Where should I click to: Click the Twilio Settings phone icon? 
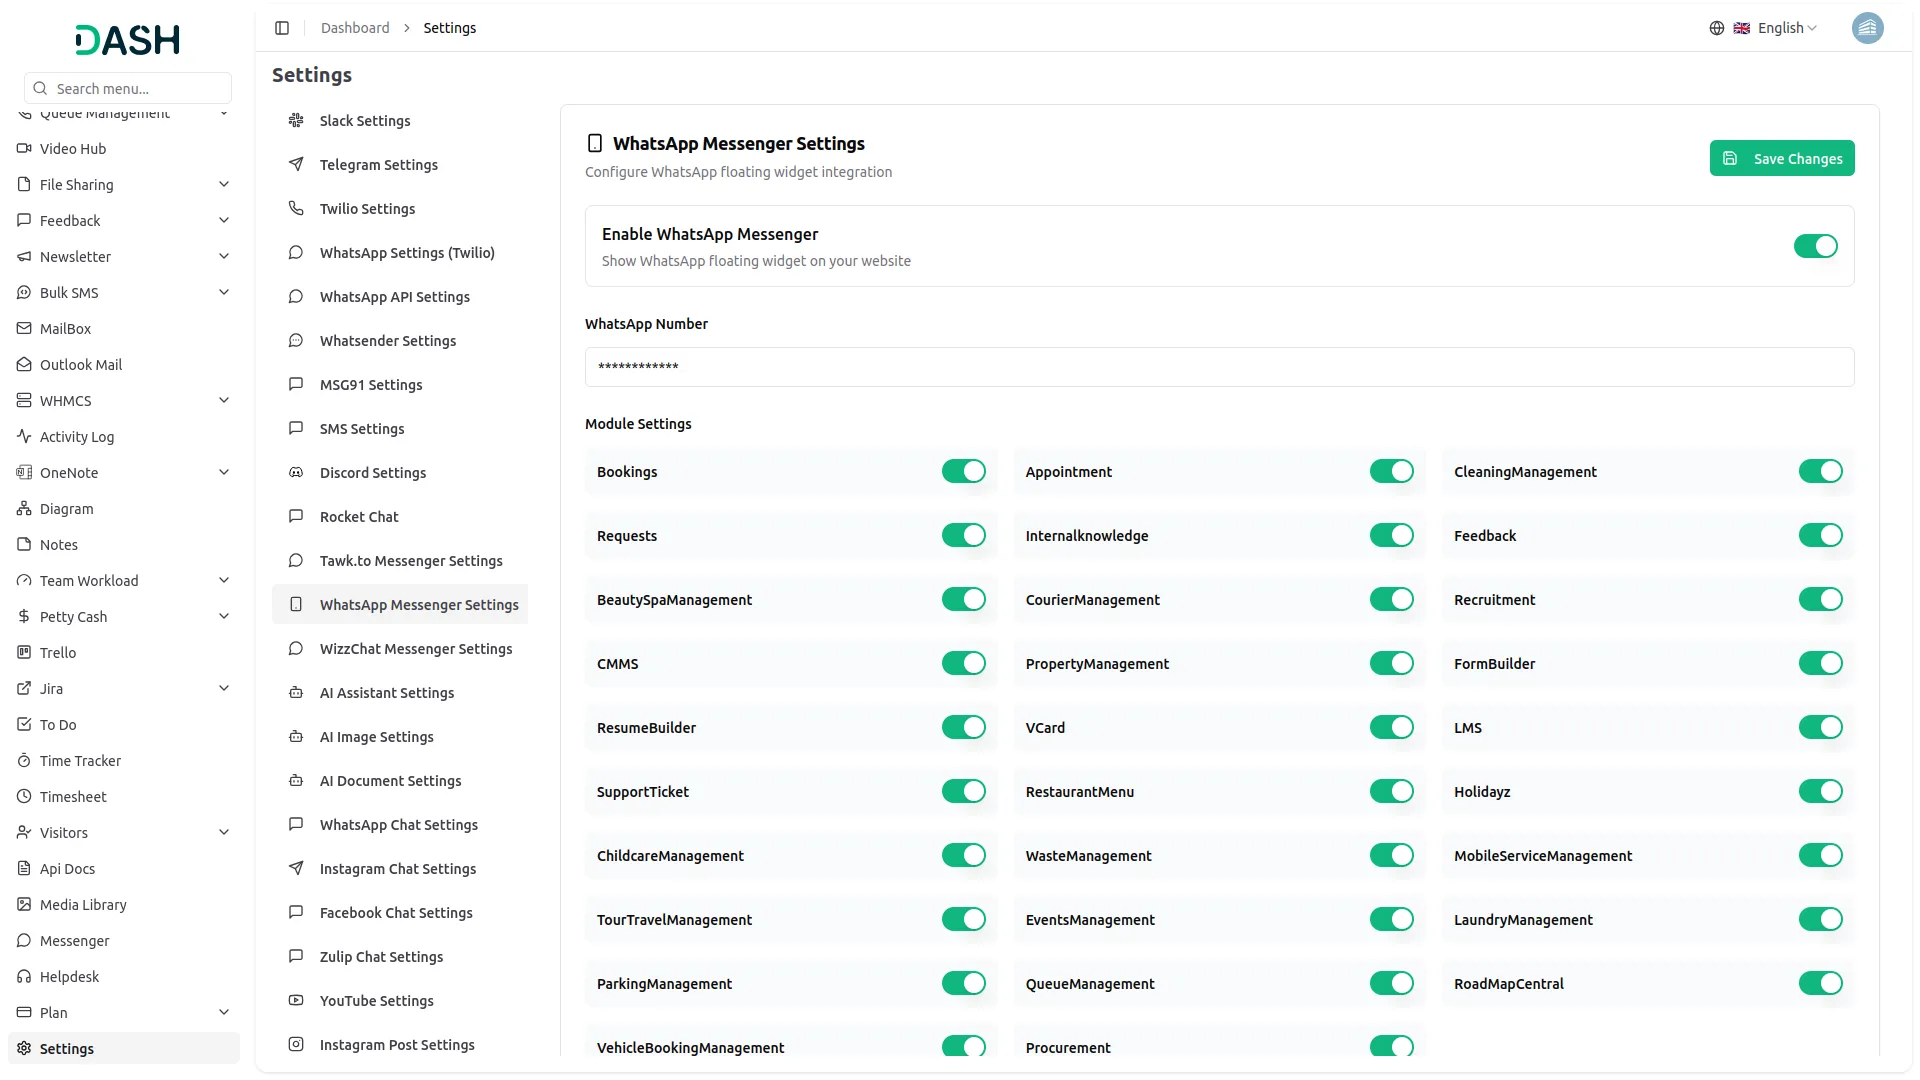[296, 209]
